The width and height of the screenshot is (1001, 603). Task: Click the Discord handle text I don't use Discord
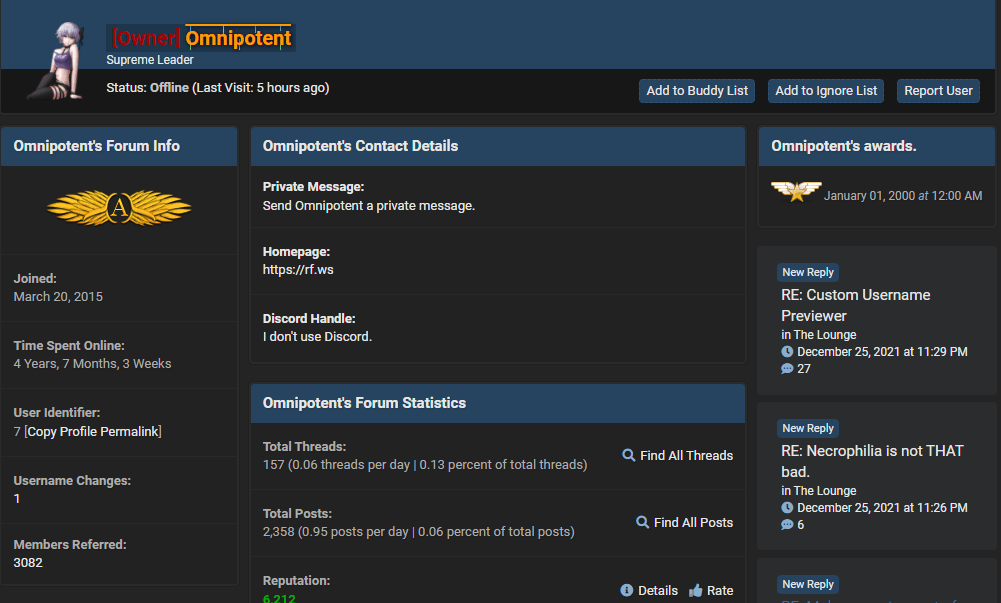[x=317, y=336]
